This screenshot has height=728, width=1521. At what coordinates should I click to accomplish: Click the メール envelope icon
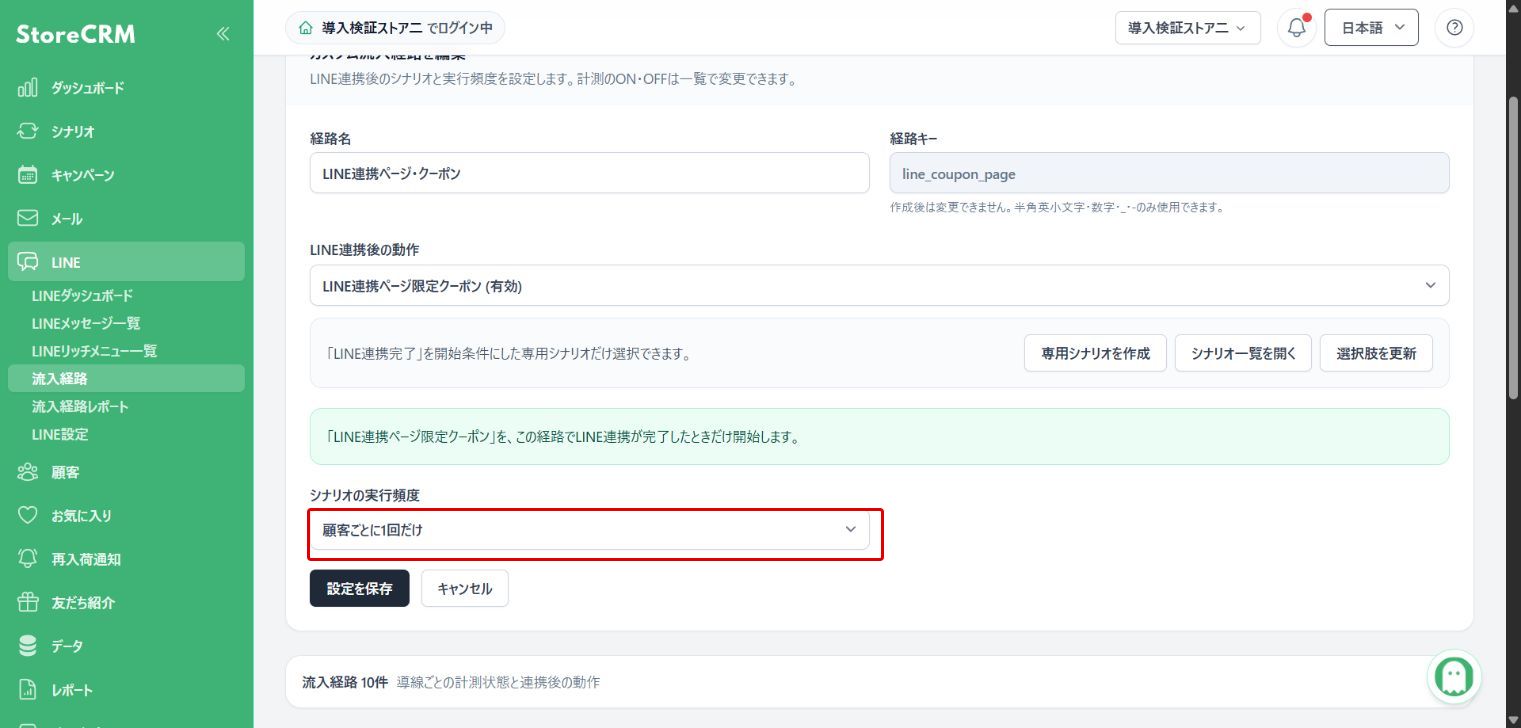[28, 218]
